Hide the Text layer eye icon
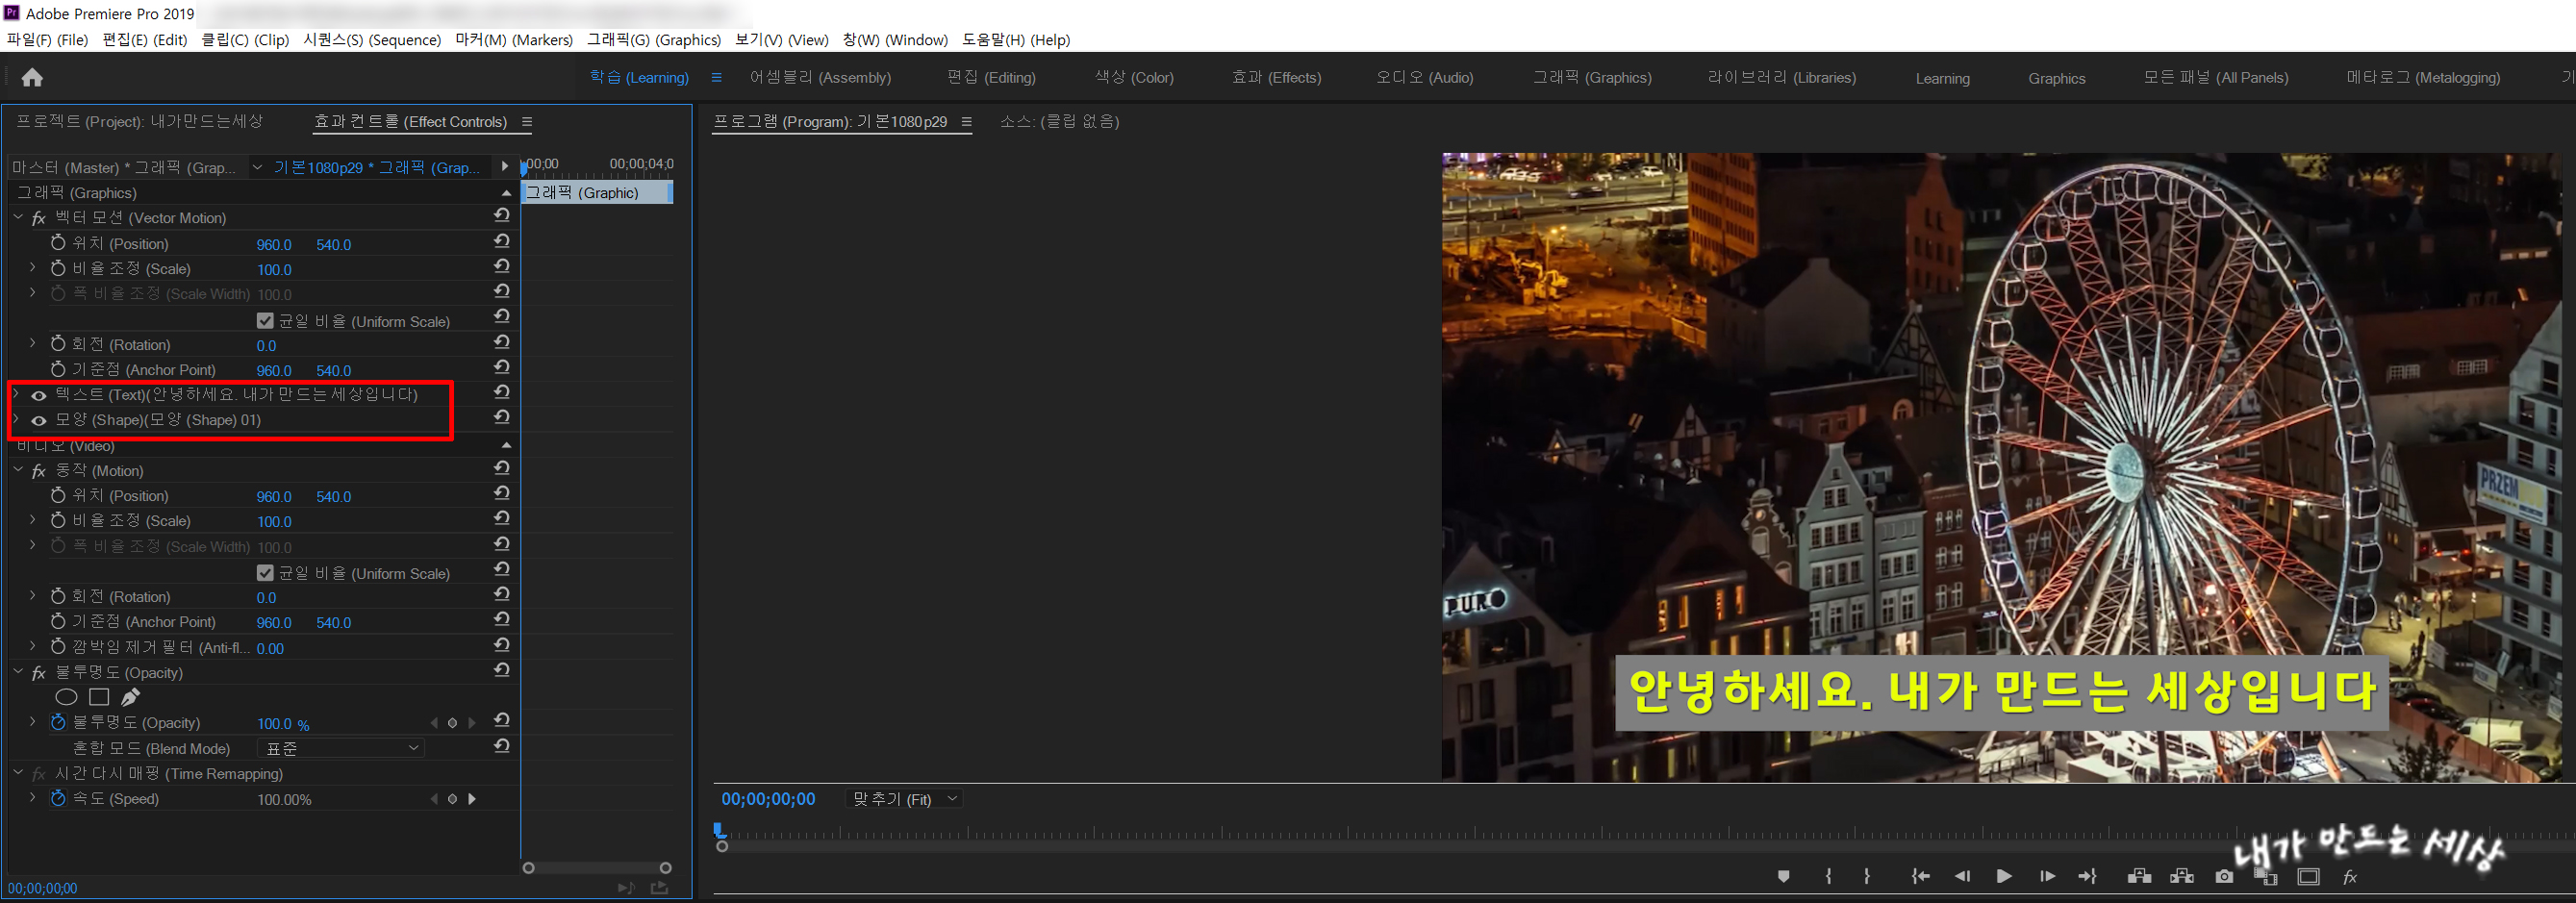Screen dimensions: 2576x903 (x=38, y=395)
